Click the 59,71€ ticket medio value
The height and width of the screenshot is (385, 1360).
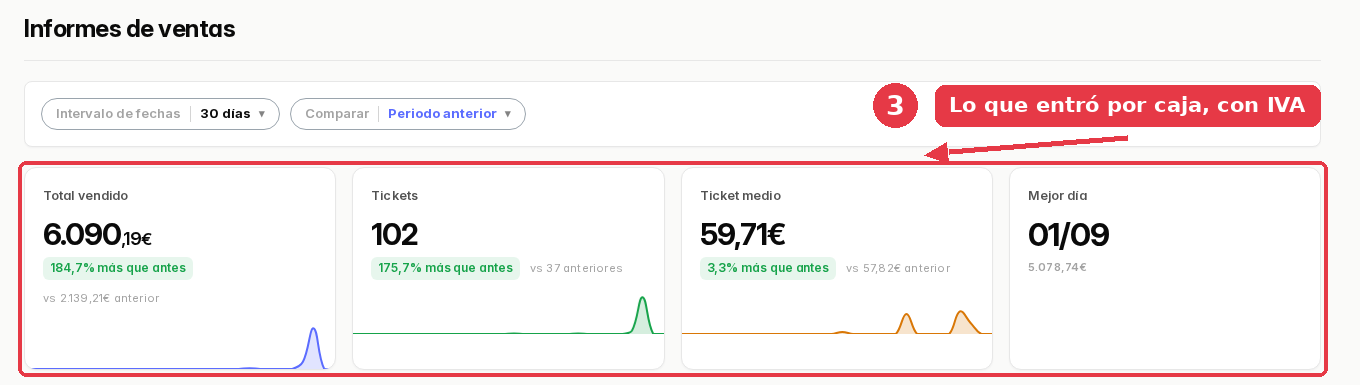pyautogui.click(x=742, y=235)
